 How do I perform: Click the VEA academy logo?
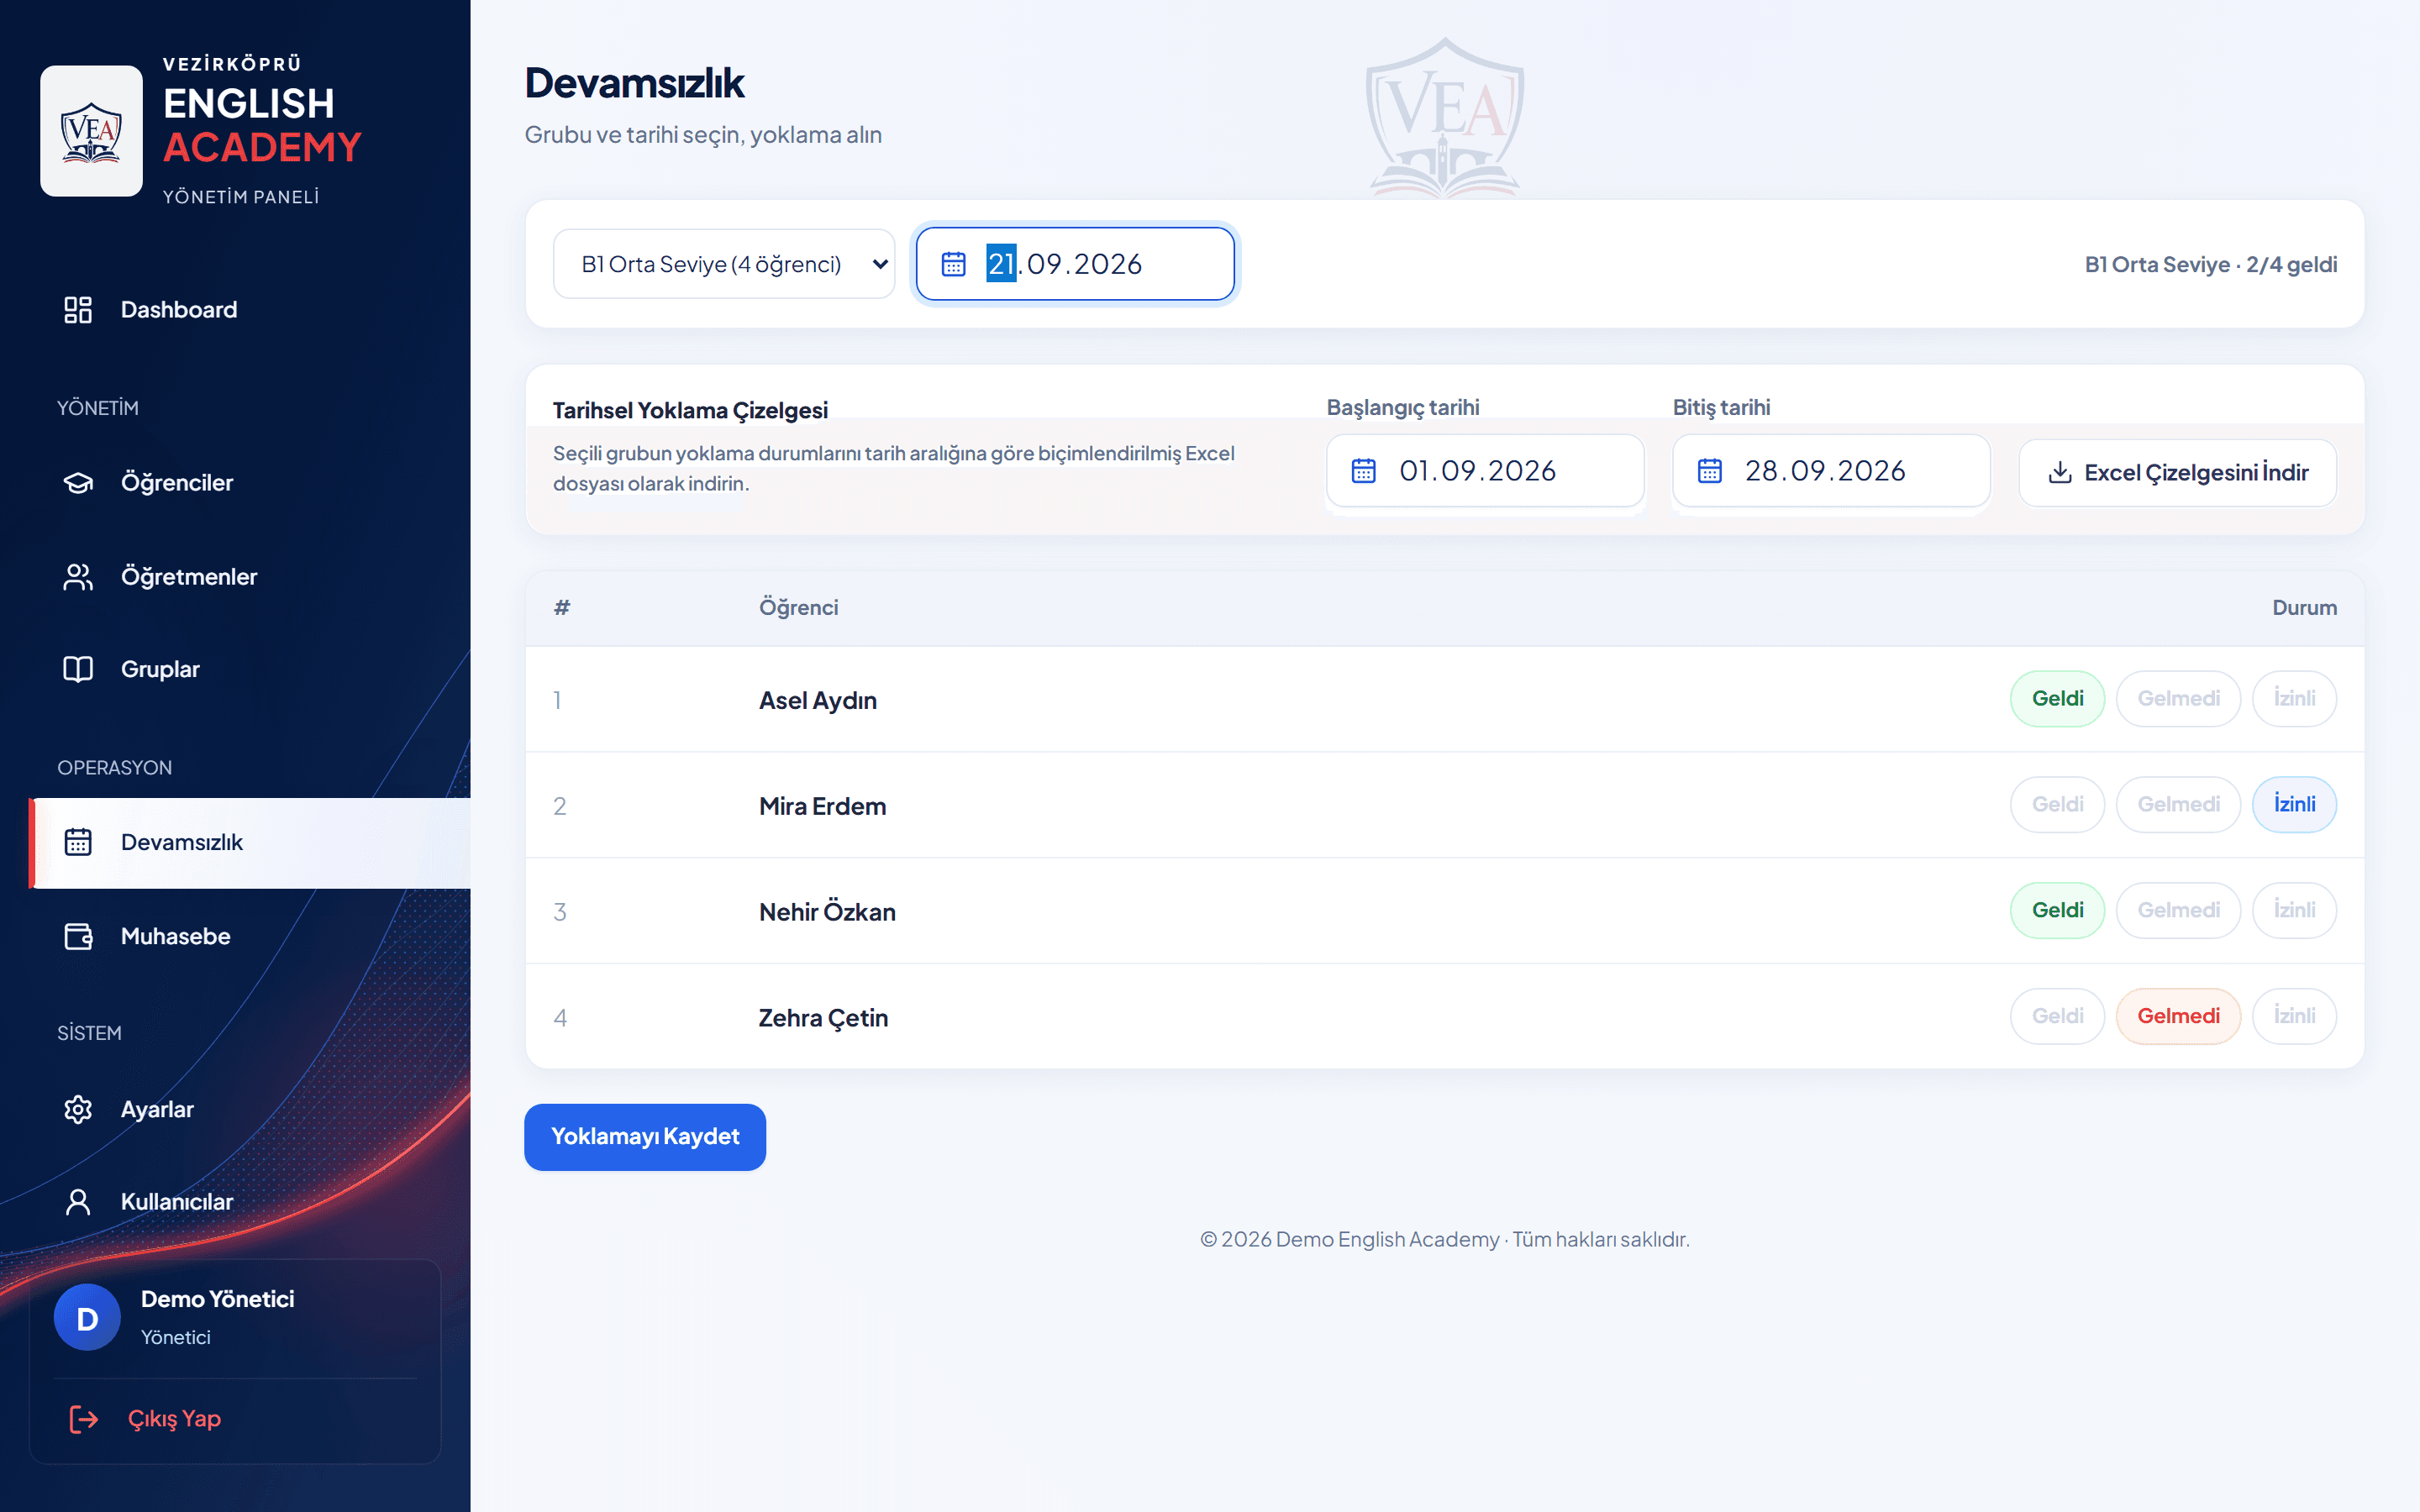pos(91,131)
